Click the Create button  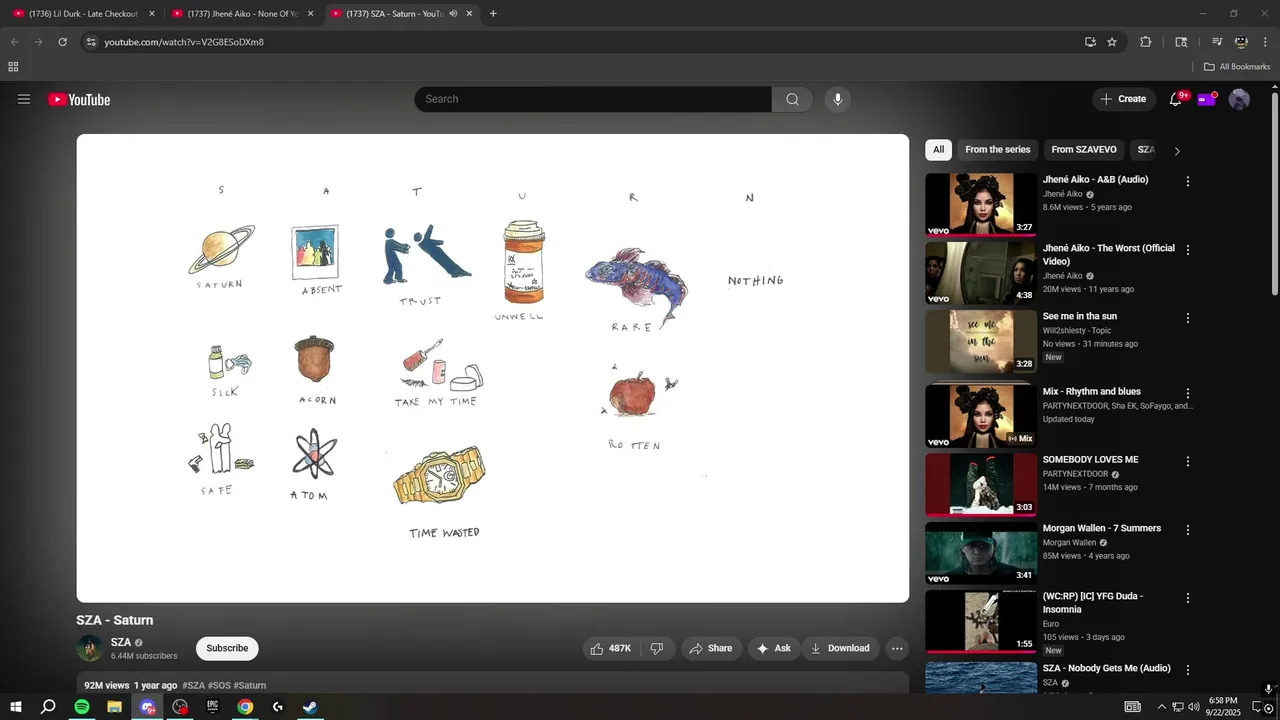[1123, 99]
